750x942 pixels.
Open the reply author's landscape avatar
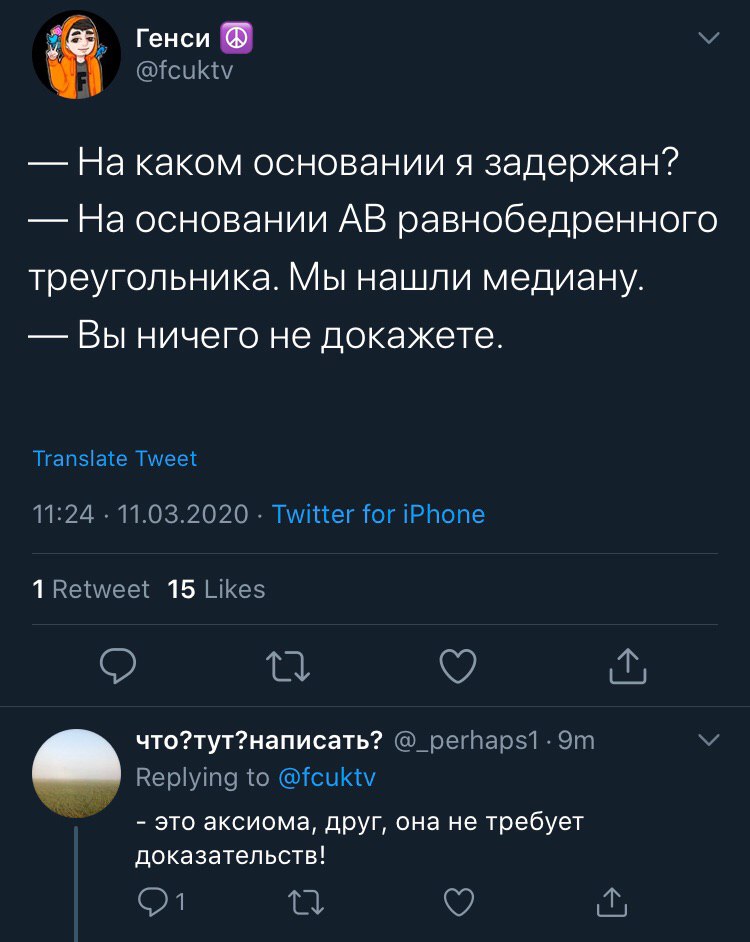click(77, 774)
